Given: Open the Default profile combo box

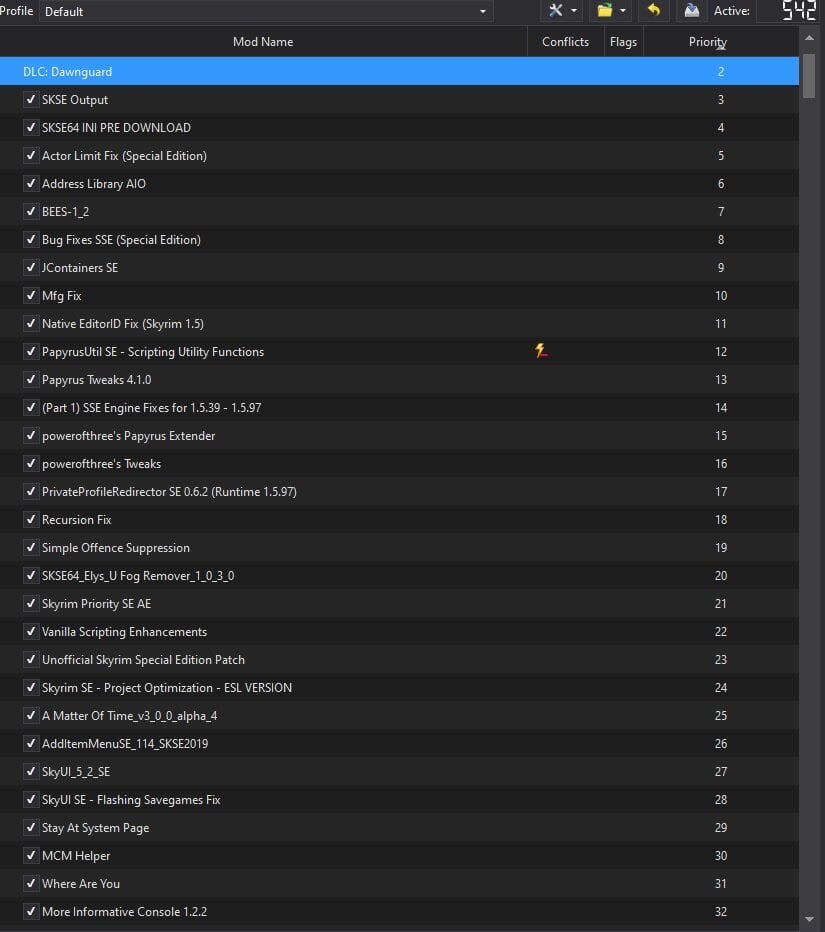Looking at the screenshot, I should click(266, 11).
